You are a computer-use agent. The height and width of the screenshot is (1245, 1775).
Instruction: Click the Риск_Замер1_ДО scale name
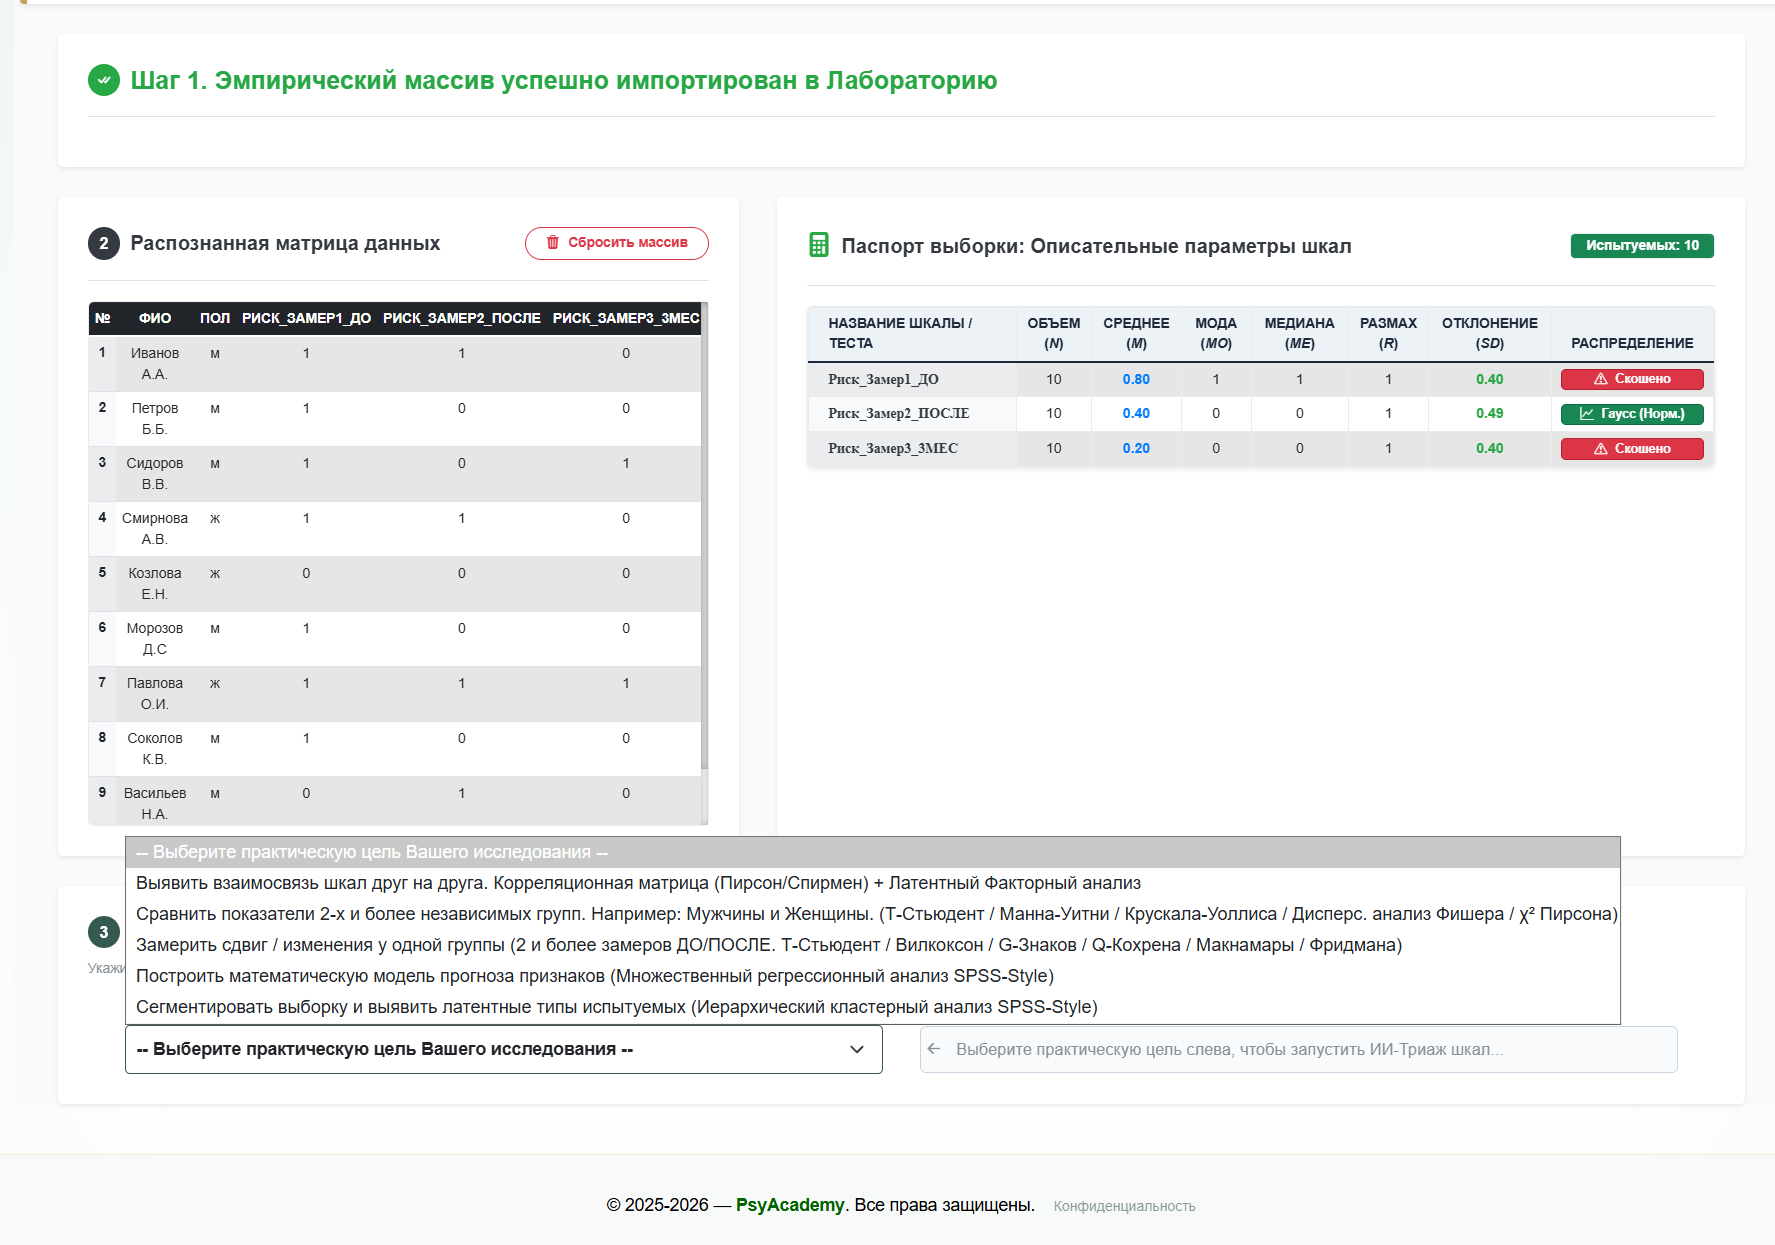[x=883, y=379]
